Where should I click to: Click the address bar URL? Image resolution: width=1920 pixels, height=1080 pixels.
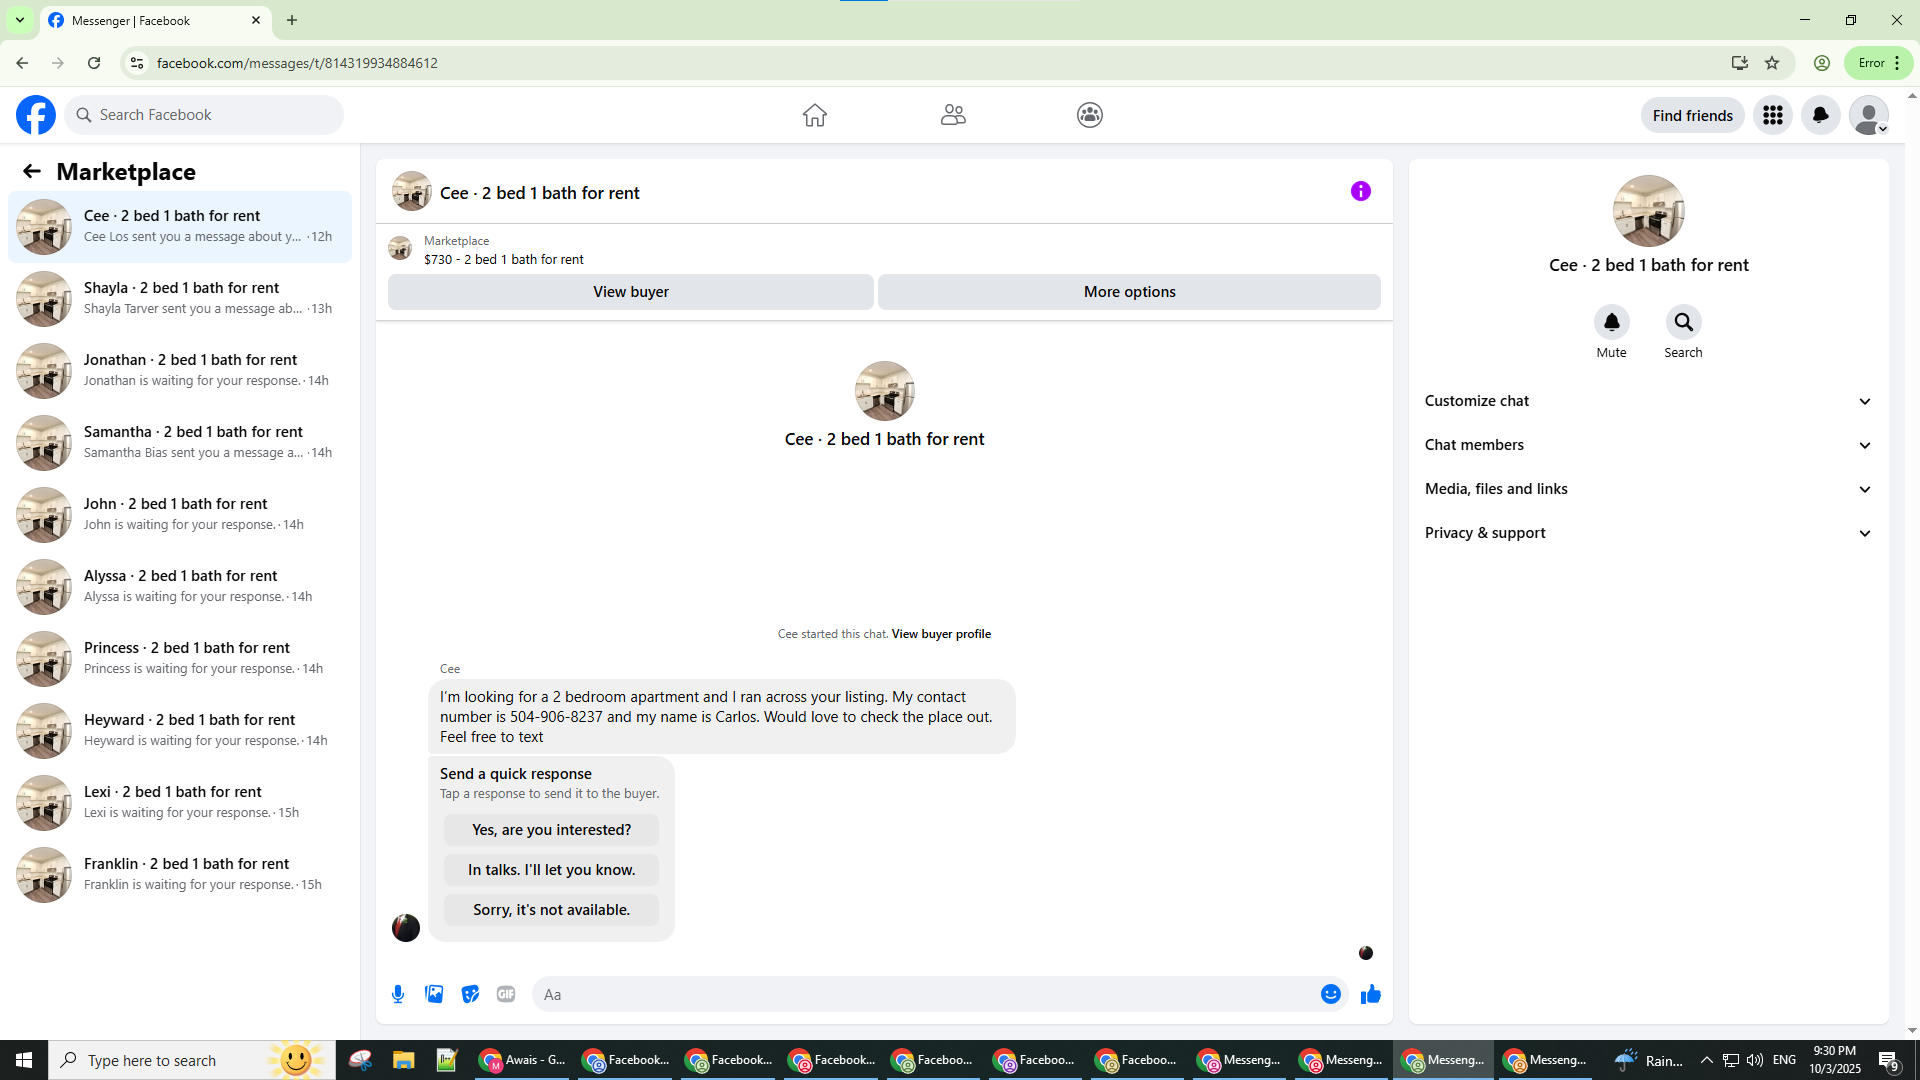[297, 63]
